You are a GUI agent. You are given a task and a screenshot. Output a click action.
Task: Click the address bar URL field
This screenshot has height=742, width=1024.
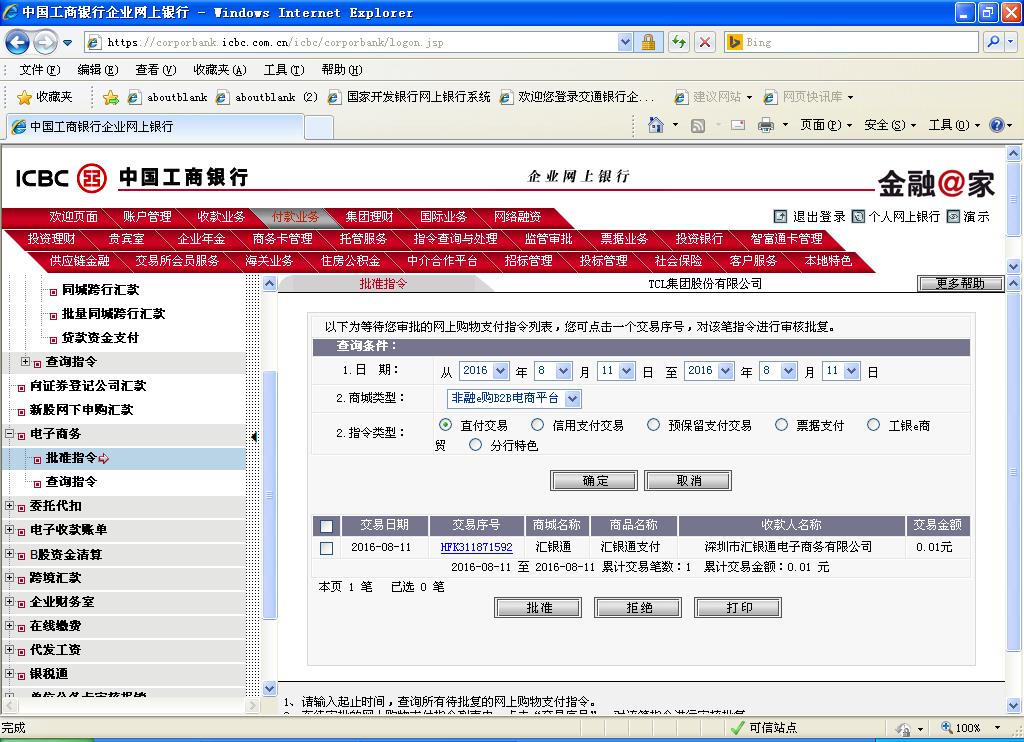click(x=359, y=42)
